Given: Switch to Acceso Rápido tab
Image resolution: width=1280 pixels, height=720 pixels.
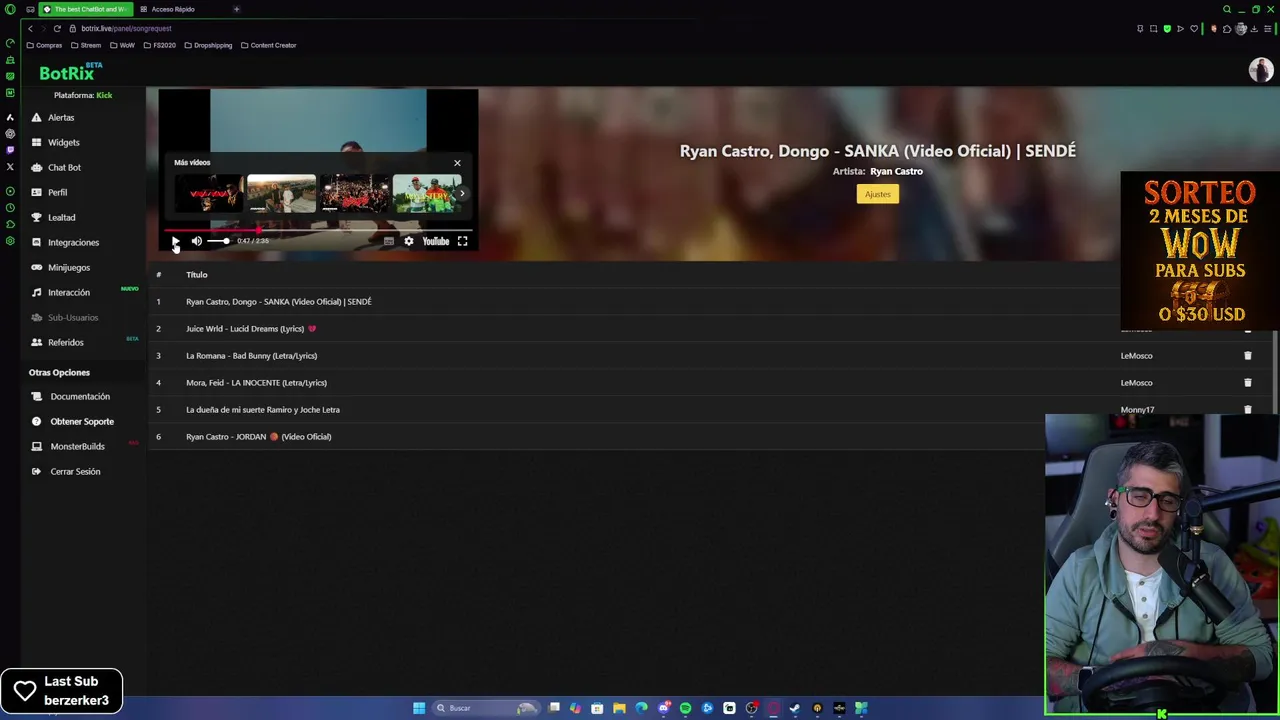Looking at the screenshot, I should [173, 9].
